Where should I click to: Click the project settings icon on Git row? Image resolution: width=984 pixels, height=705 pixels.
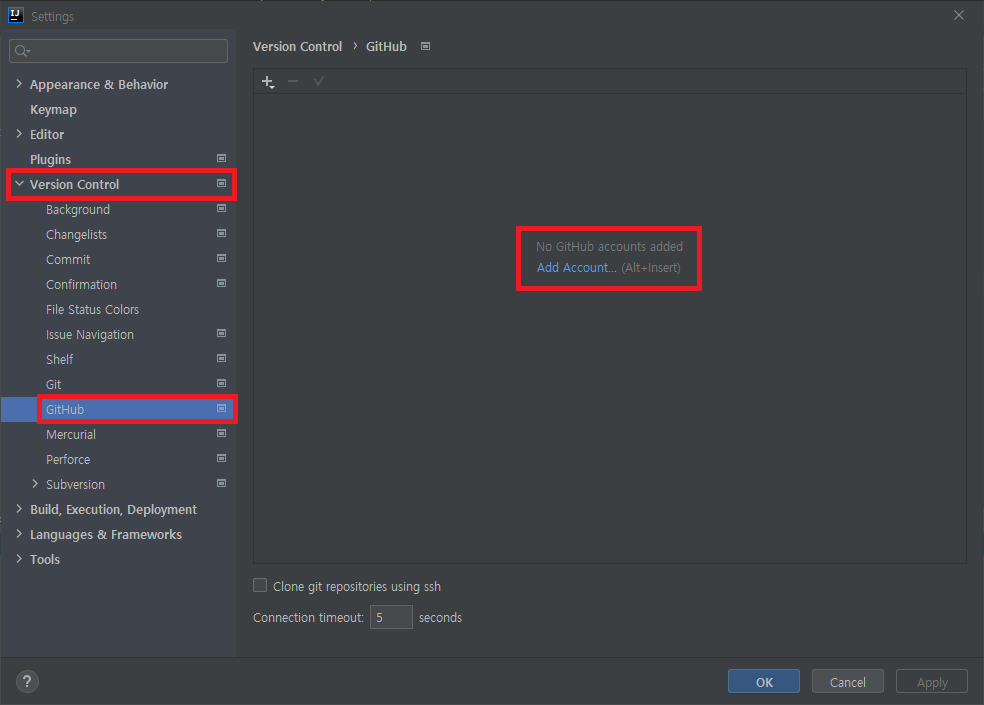point(222,383)
